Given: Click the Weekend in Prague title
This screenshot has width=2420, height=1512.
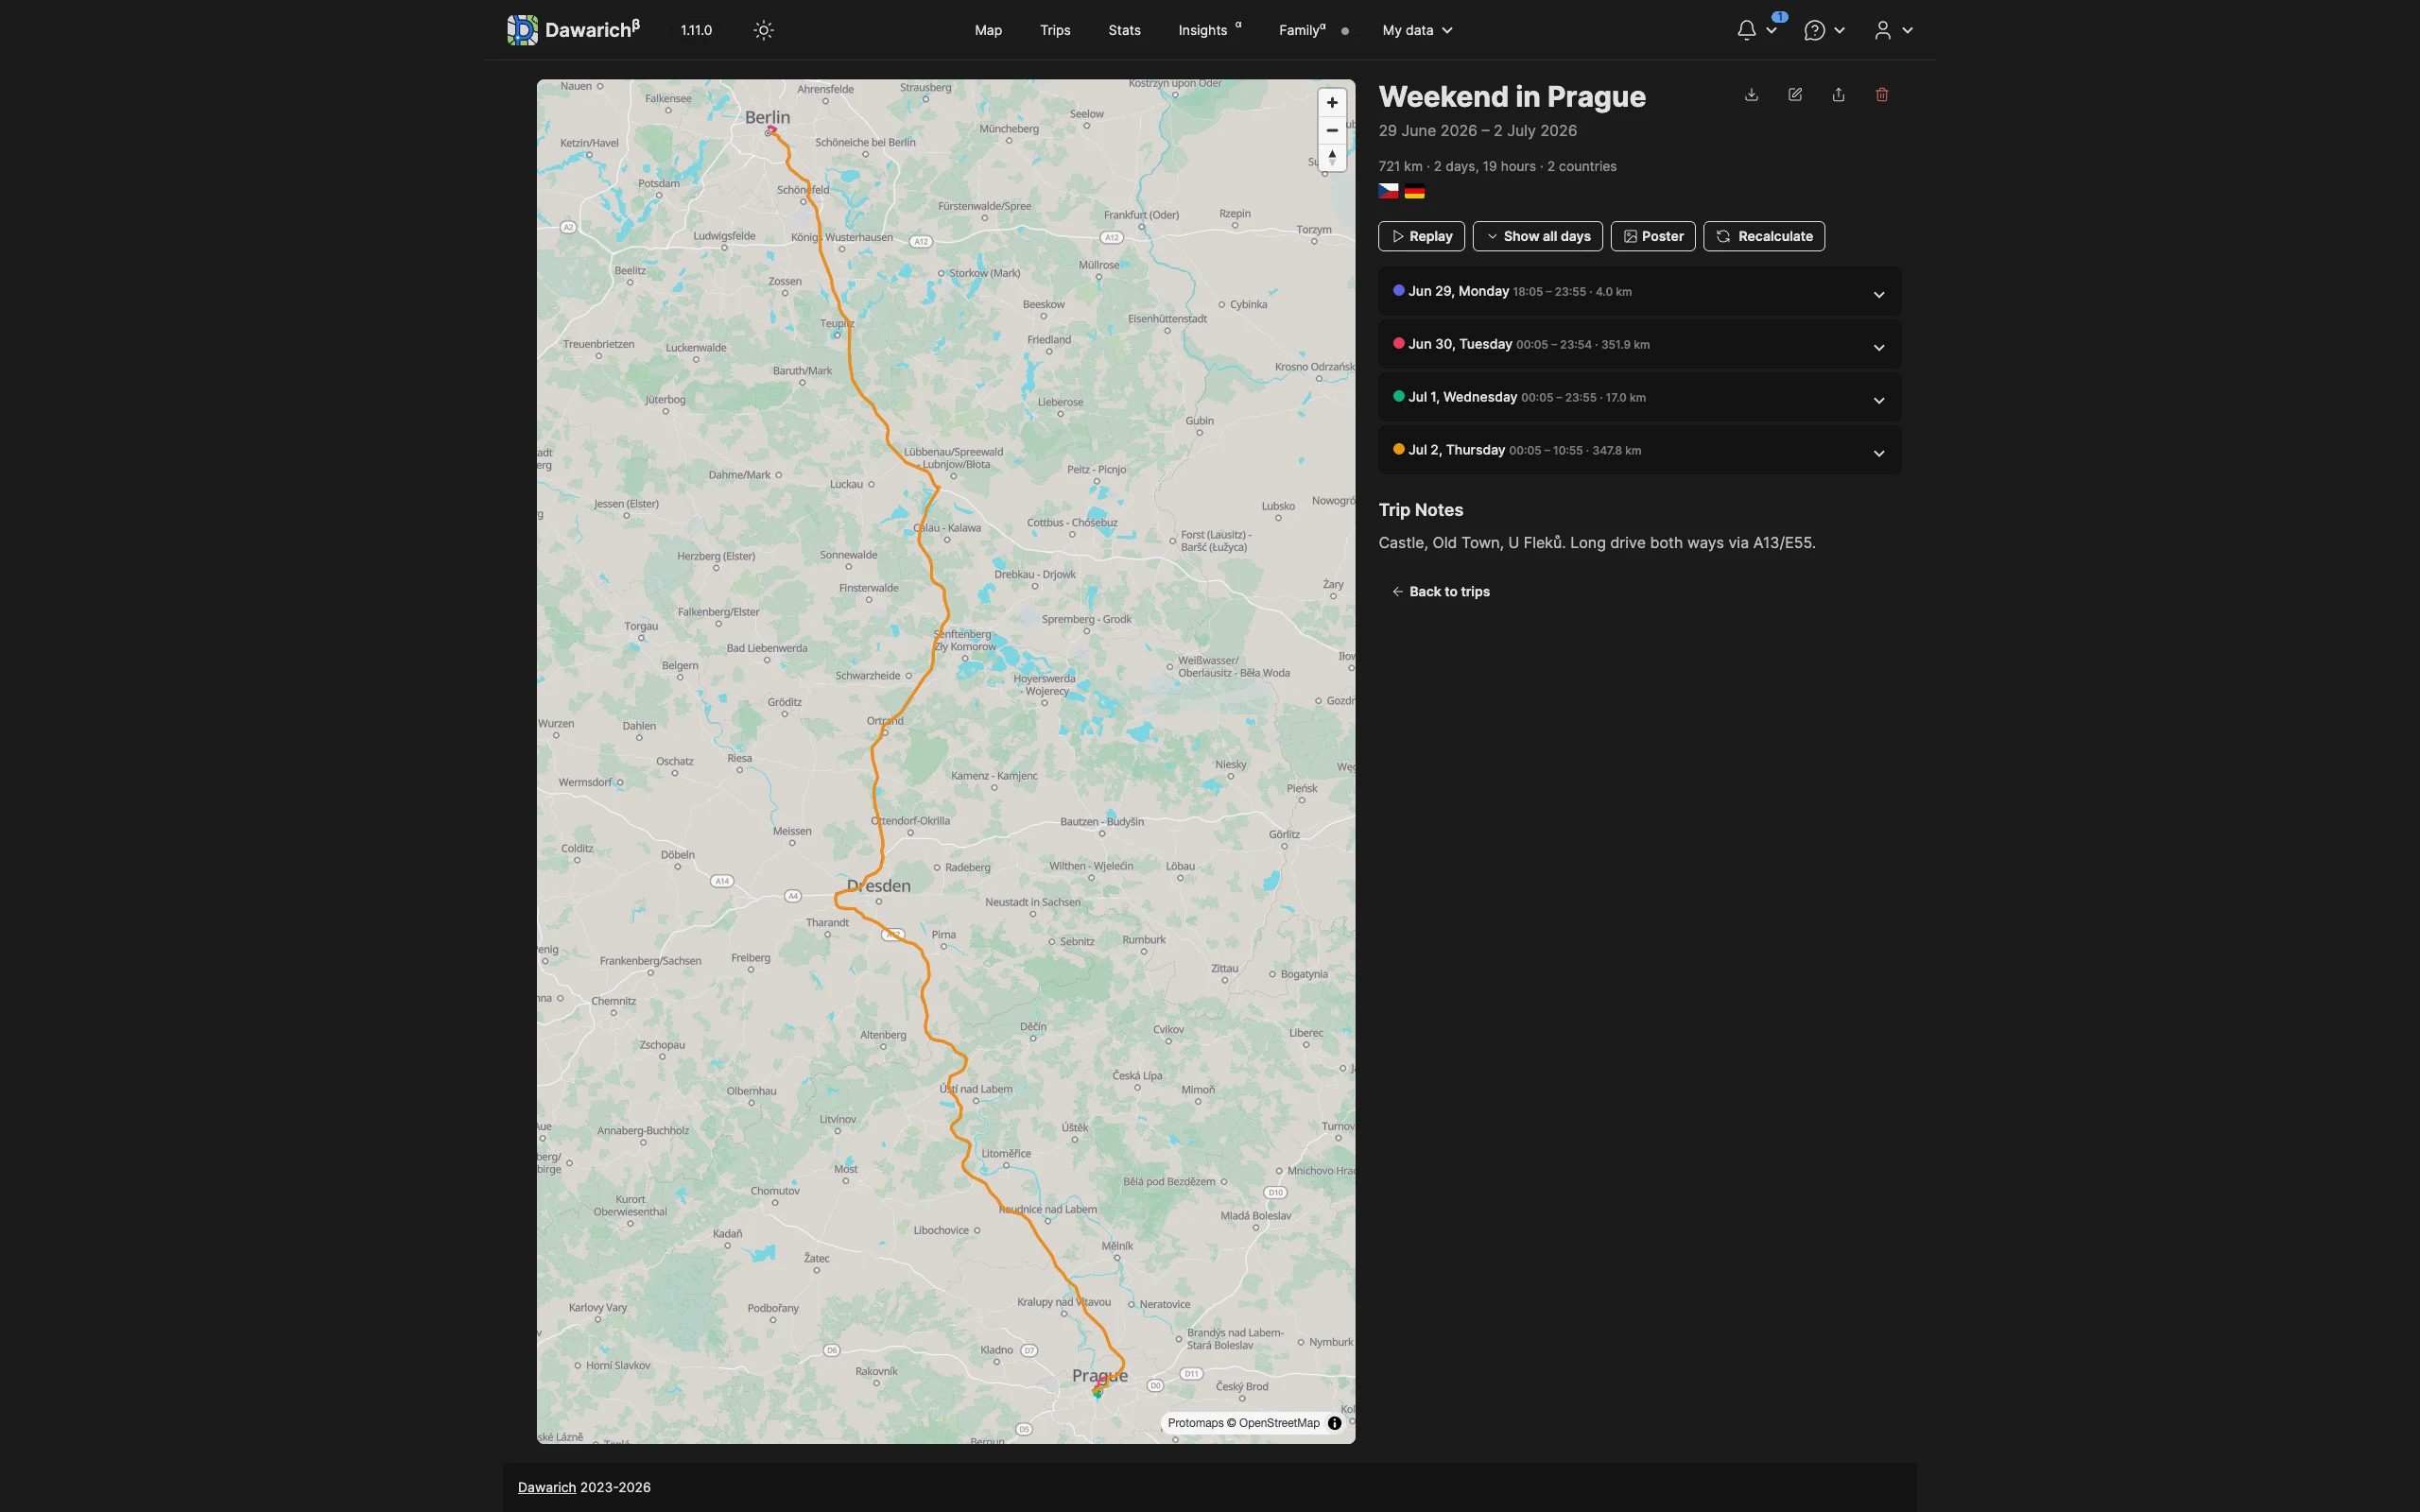Looking at the screenshot, I should click(1512, 97).
